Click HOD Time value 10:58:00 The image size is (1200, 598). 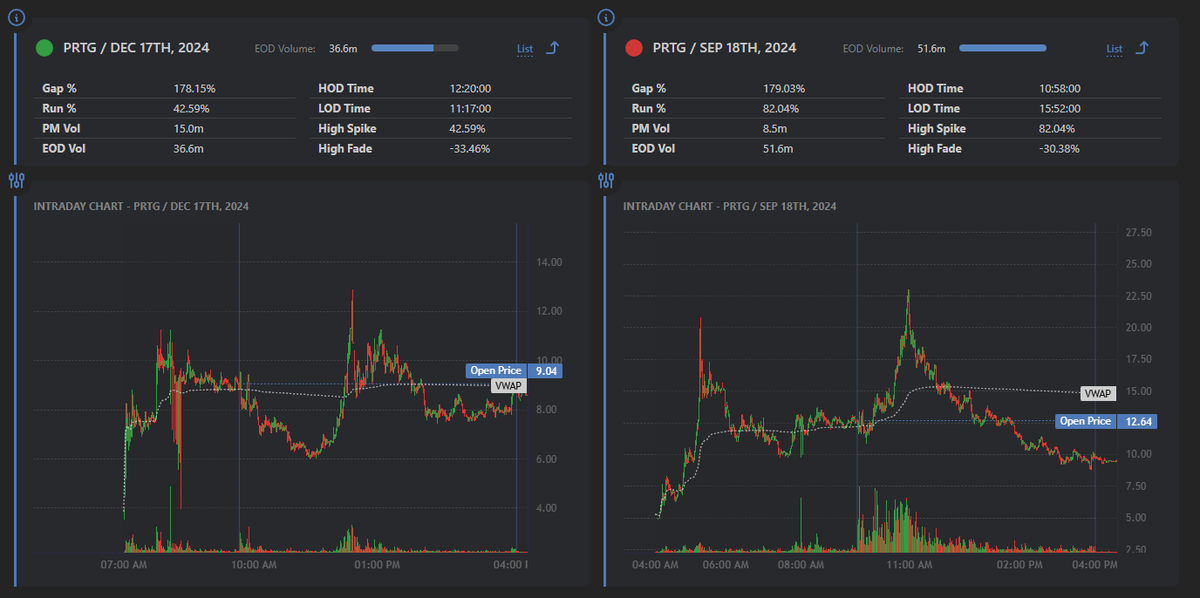click(x=1060, y=89)
